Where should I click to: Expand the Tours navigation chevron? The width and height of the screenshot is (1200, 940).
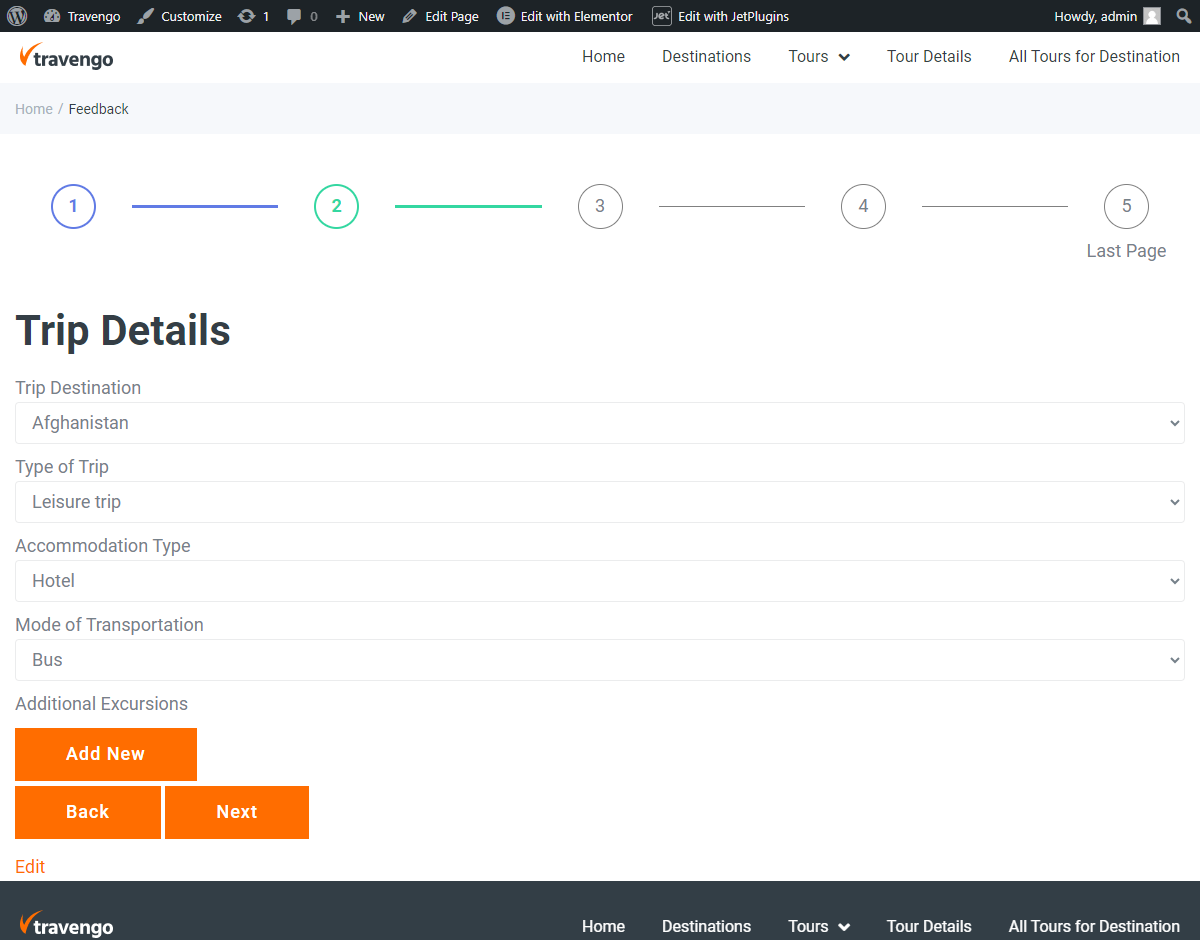pyautogui.click(x=846, y=57)
